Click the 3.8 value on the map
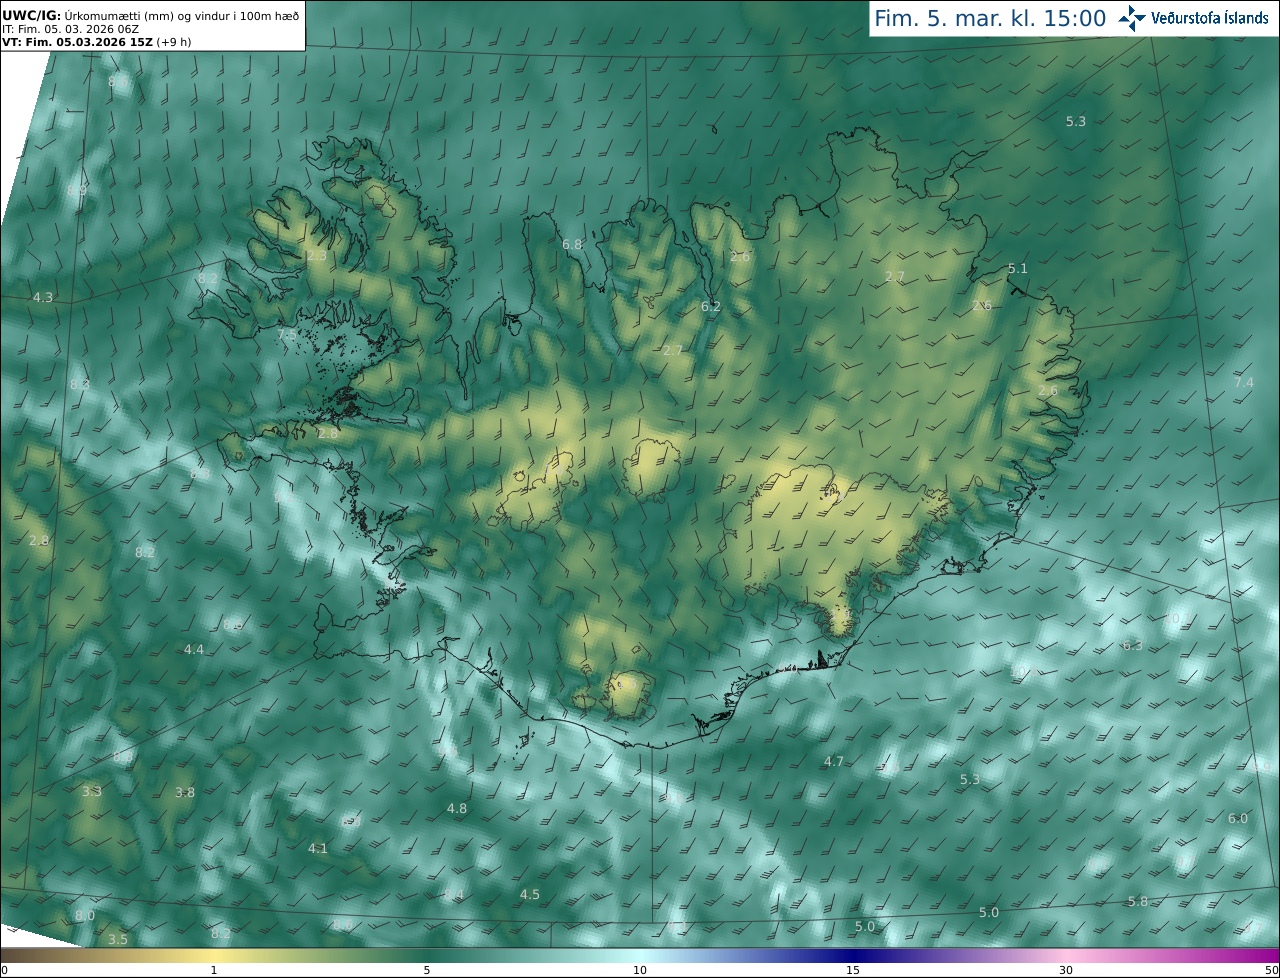Image resolution: width=1280 pixels, height=978 pixels. tap(185, 793)
